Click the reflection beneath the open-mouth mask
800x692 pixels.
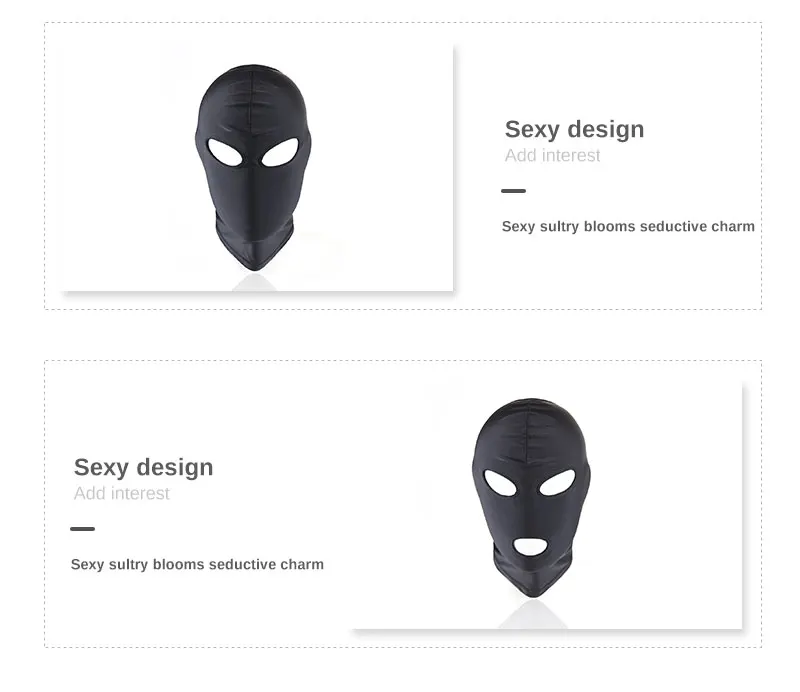click(532, 614)
